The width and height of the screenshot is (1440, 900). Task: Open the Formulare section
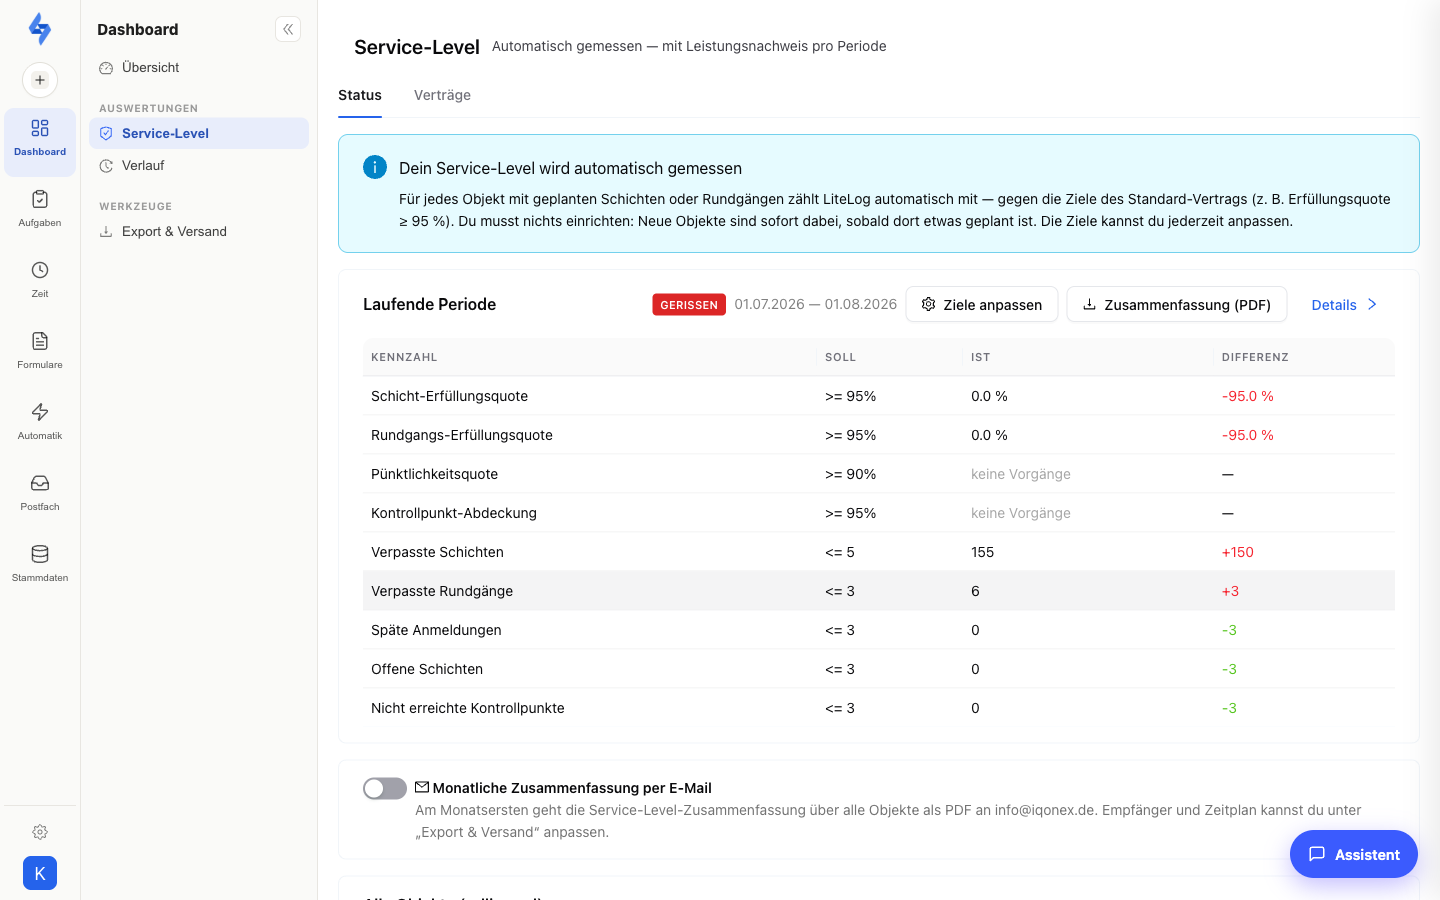coord(40,351)
